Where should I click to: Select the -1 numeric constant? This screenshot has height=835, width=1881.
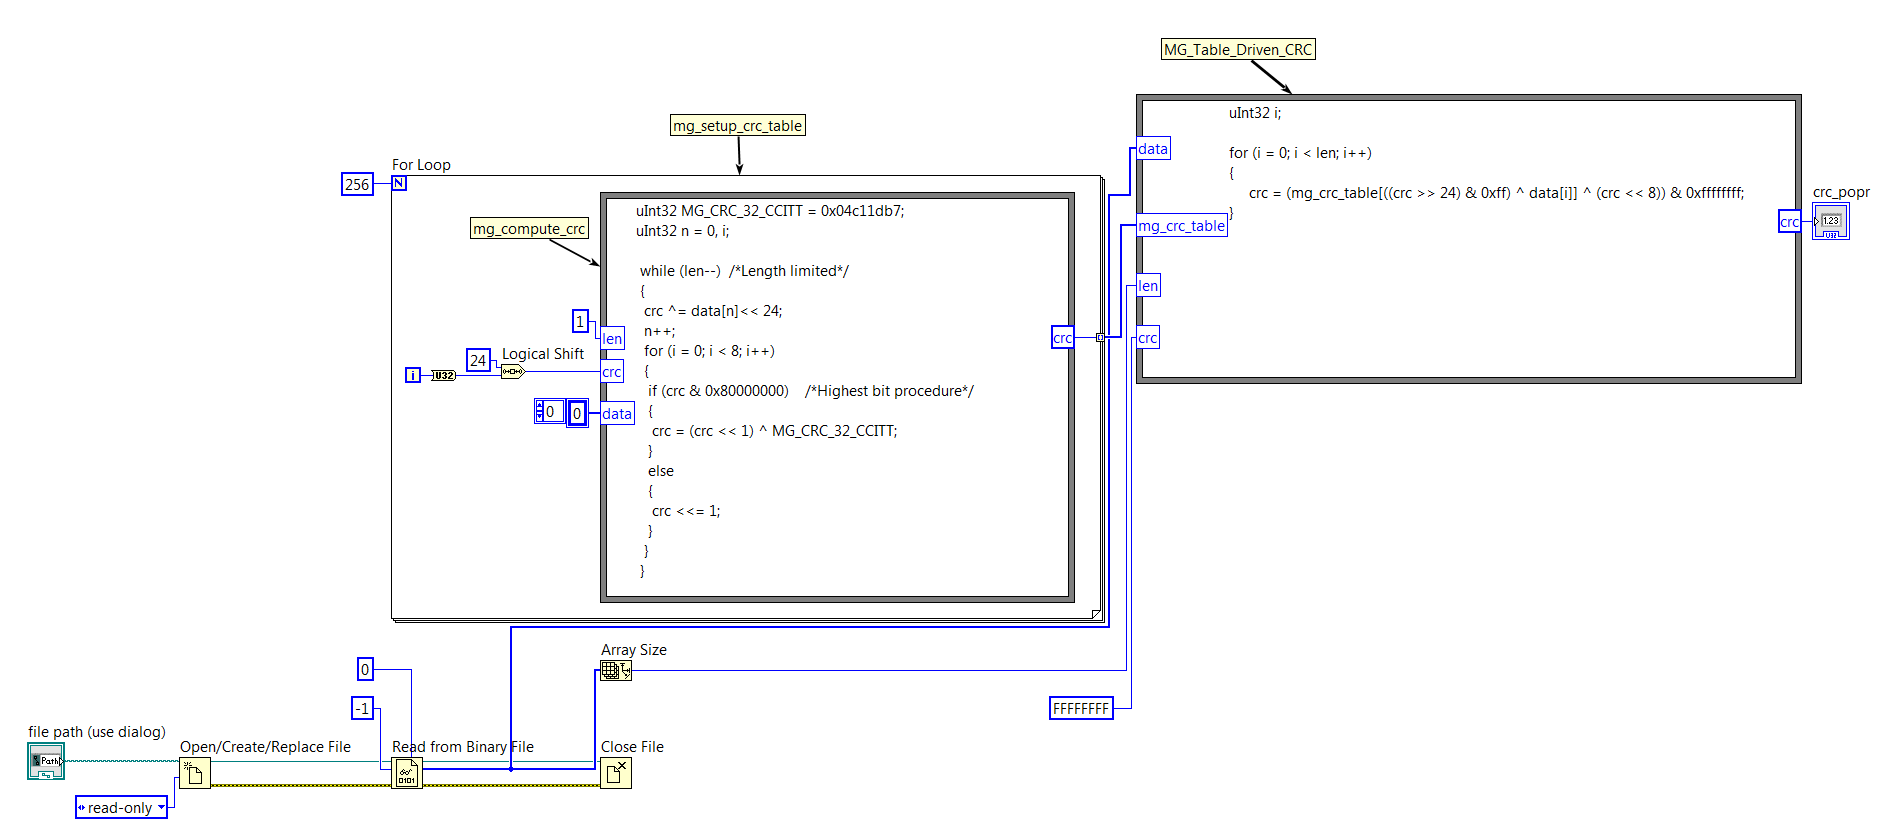click(362, 709)
